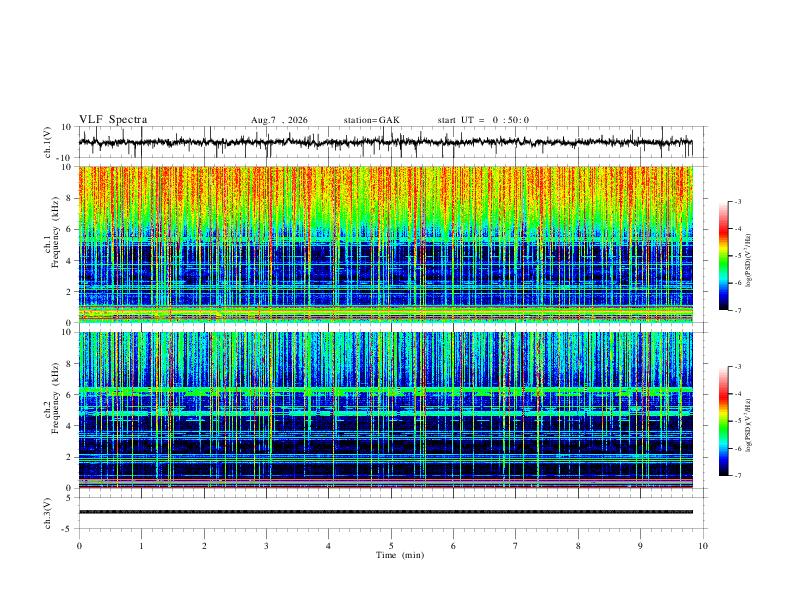Click the ch.2 Frequency (kHz) axis label

pyautogui.click(x=52, y=411)
